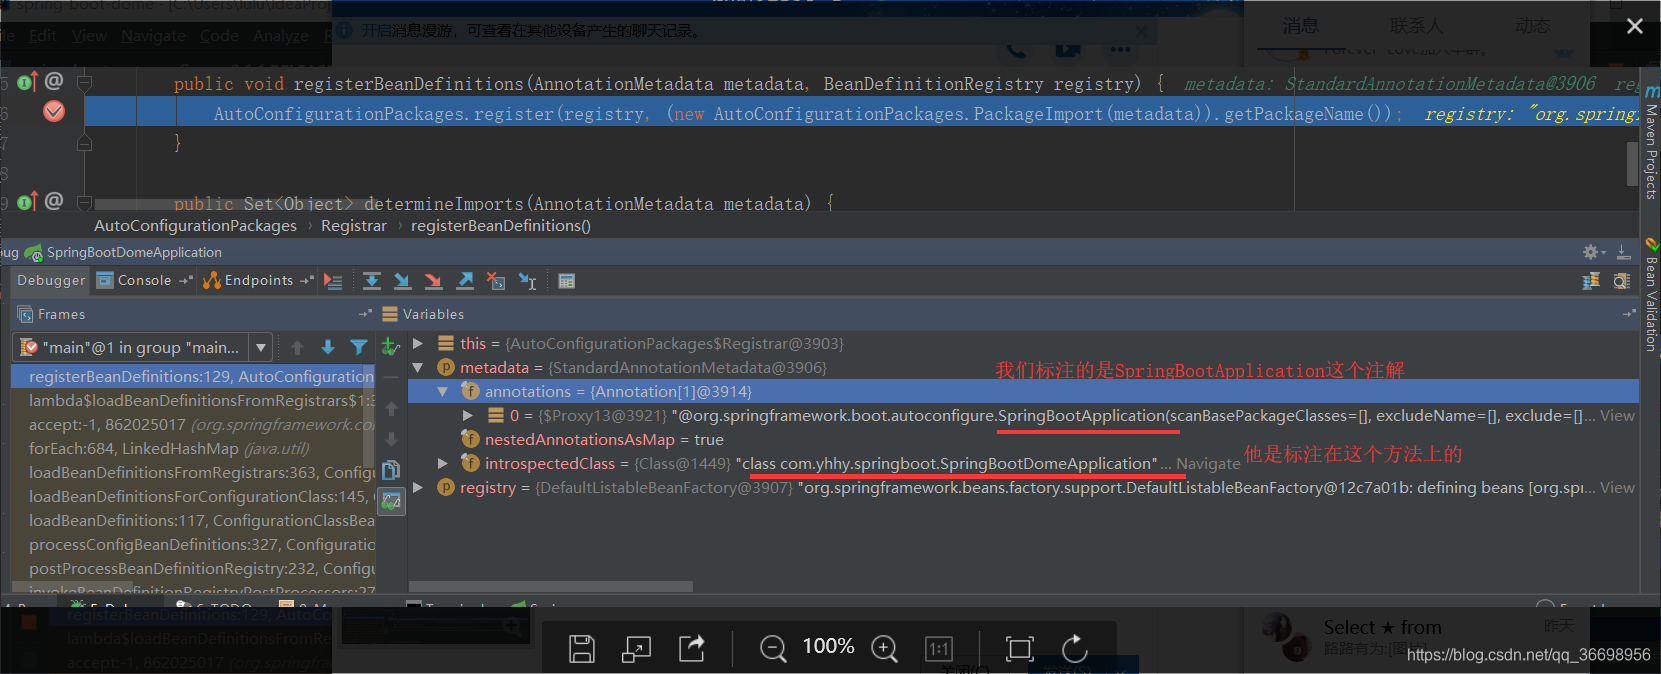Click AutoConfigurationPackages breadcrumb
Viewport: 1661px width, 674px height.
(195, 225)
